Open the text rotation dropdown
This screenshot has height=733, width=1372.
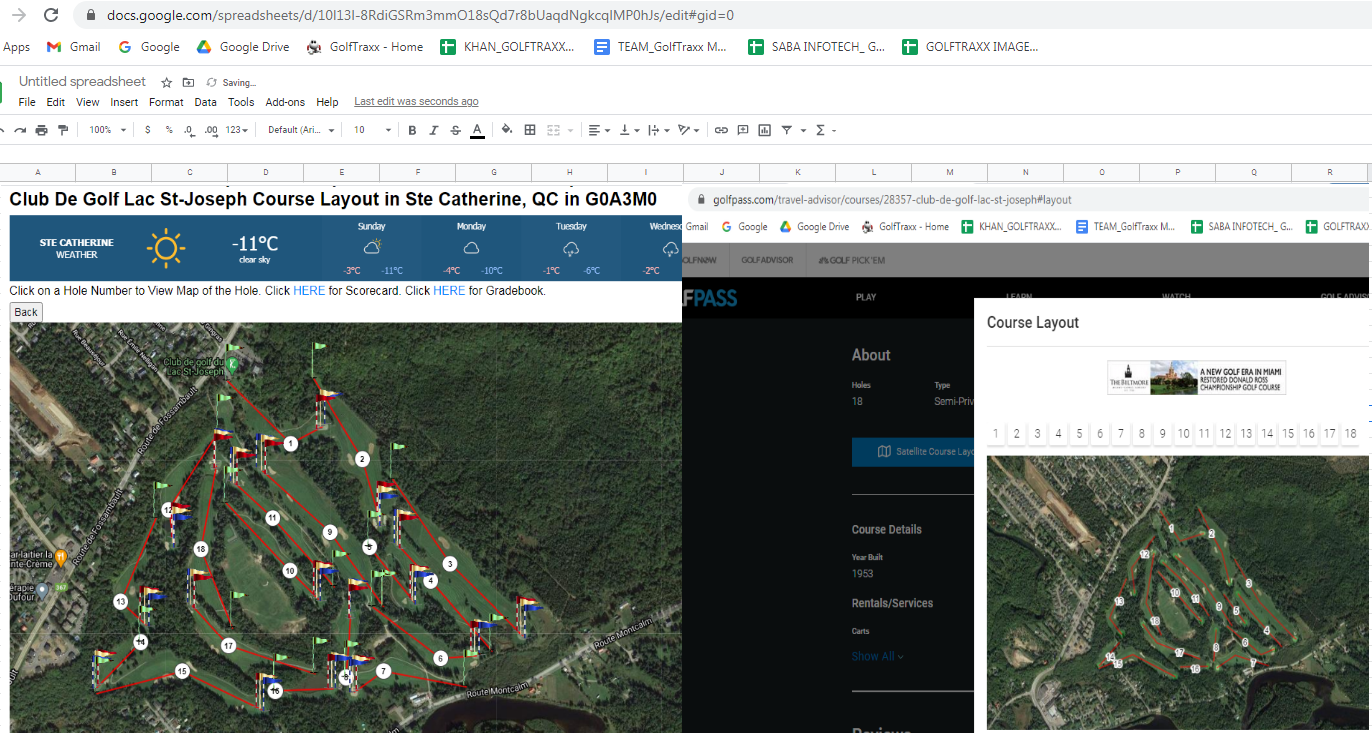689,130
